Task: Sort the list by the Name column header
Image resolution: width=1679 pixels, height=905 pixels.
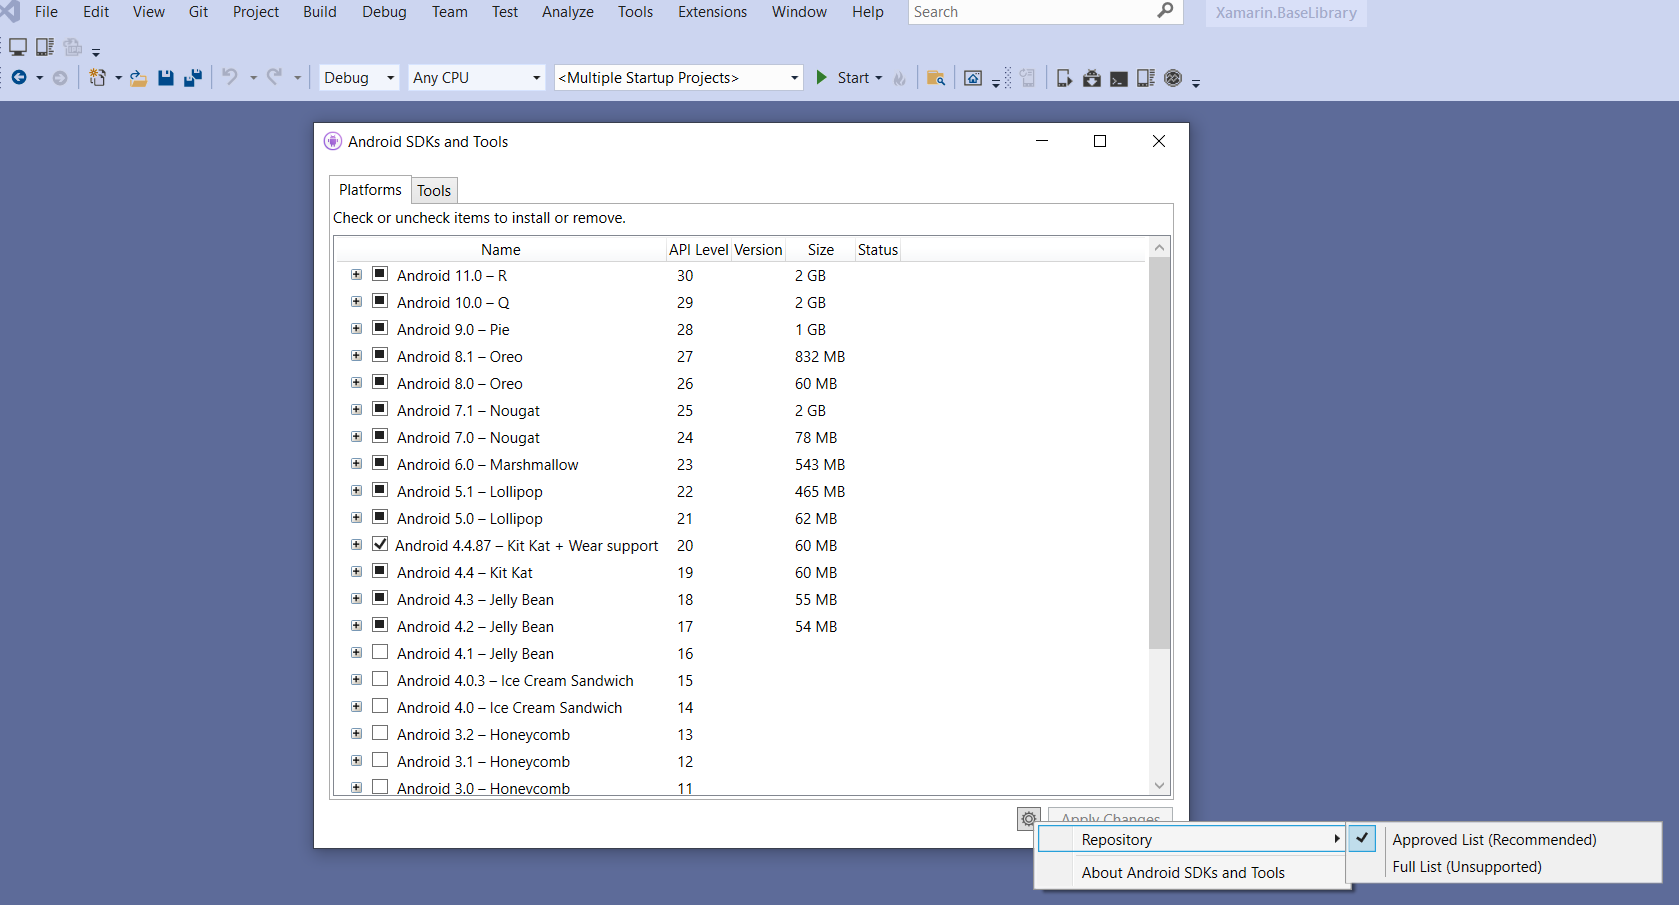Action: tap(500, 250)
